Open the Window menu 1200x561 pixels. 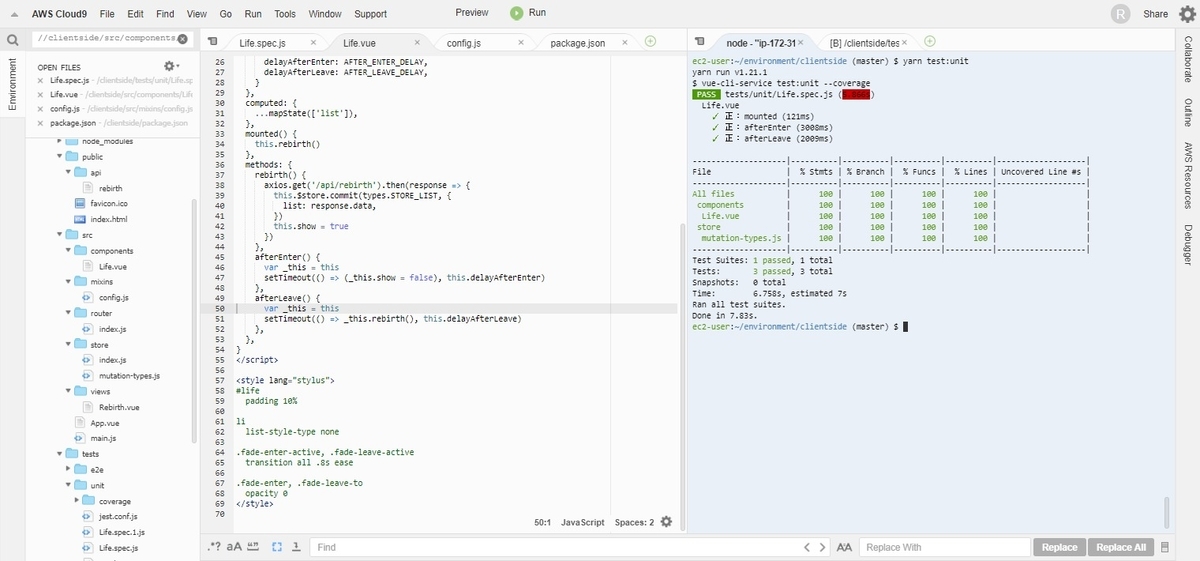[325, 14]
